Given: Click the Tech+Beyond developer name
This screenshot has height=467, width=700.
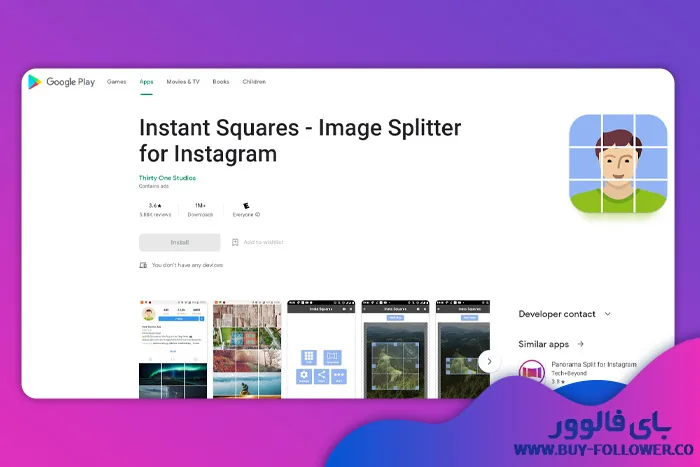Looking at the screenshot, I should pyautogui.click(x=569, y=373).
